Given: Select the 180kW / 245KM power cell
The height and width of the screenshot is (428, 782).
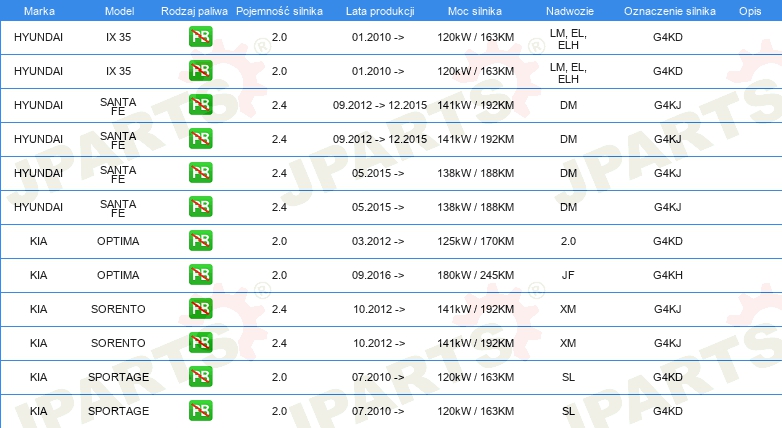Looking at the screenshot, I should pos(475,275).
